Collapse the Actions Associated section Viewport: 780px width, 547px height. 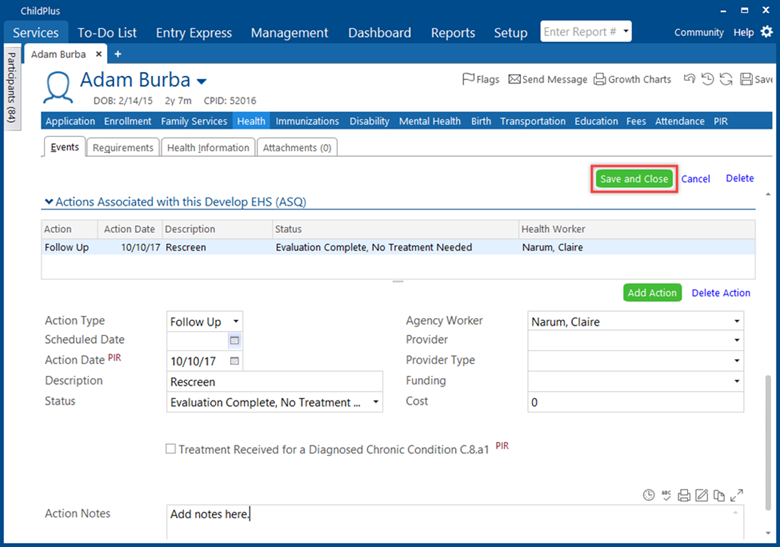coord(48,202)
